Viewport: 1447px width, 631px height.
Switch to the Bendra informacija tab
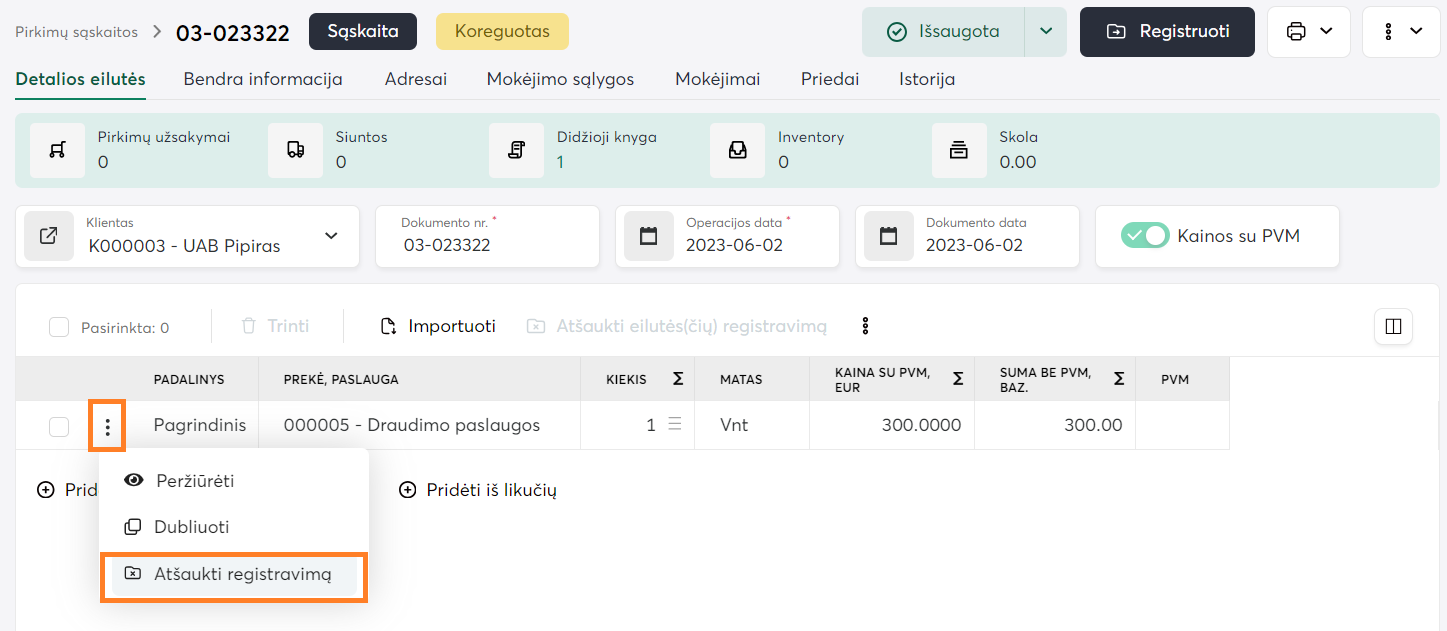263,79
